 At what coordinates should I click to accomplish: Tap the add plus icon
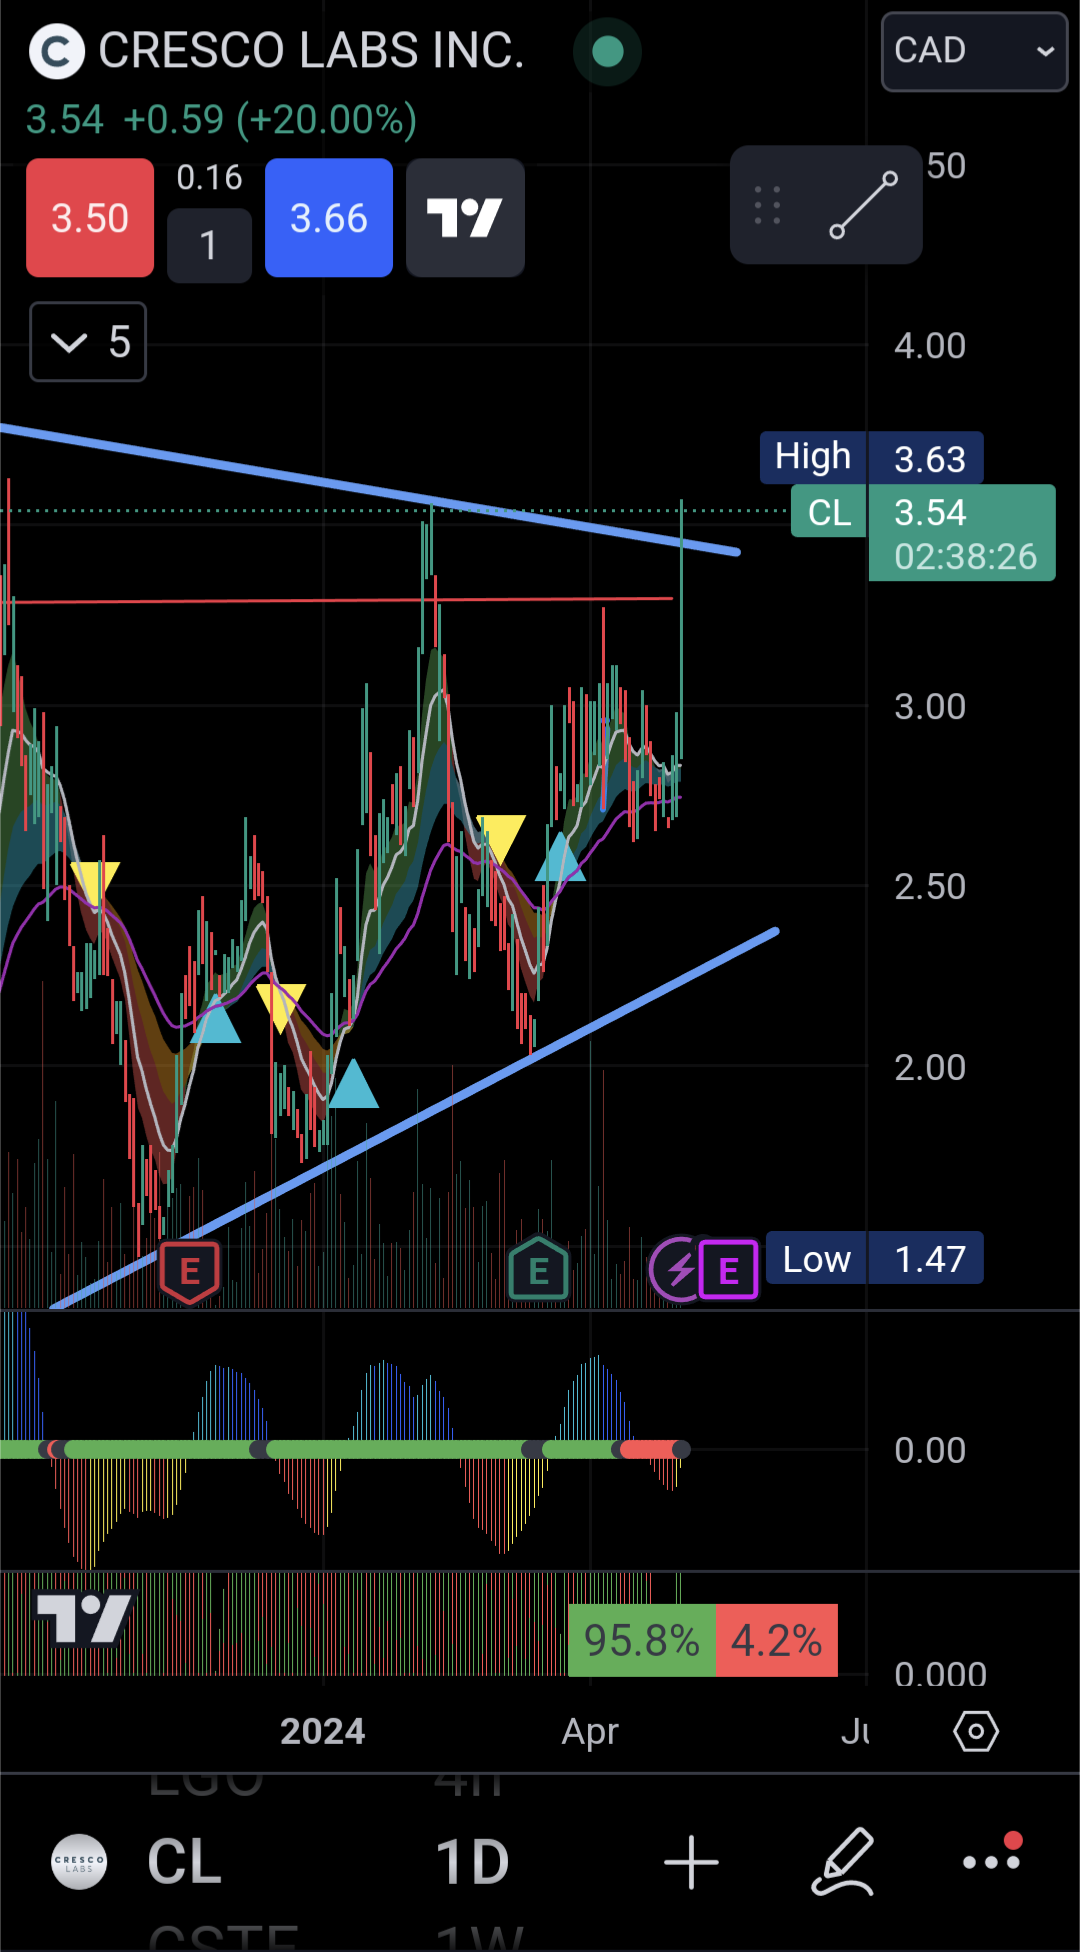point(691,1863)
